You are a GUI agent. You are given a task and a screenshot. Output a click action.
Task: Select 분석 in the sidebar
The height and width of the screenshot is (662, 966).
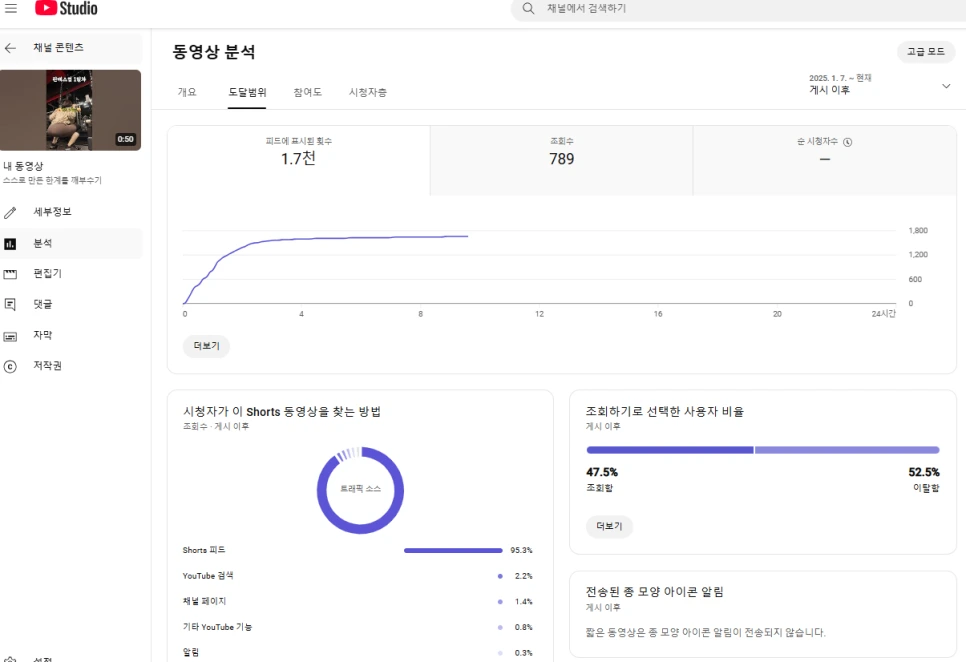pos(71,243)
